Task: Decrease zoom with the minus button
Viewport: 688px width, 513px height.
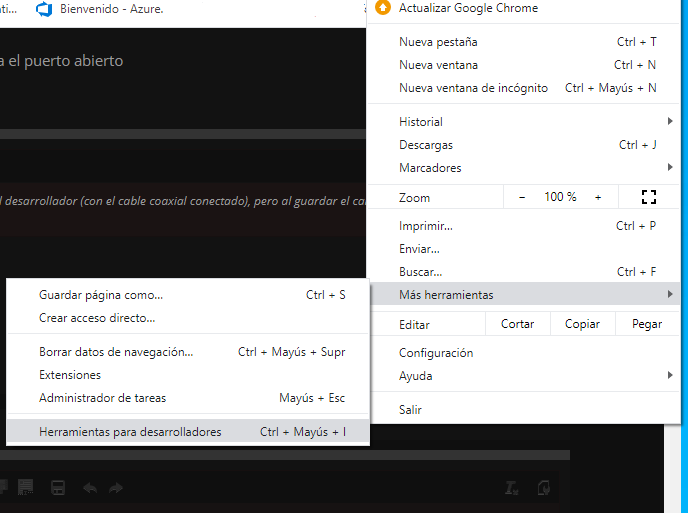Action: click(522, 197)
